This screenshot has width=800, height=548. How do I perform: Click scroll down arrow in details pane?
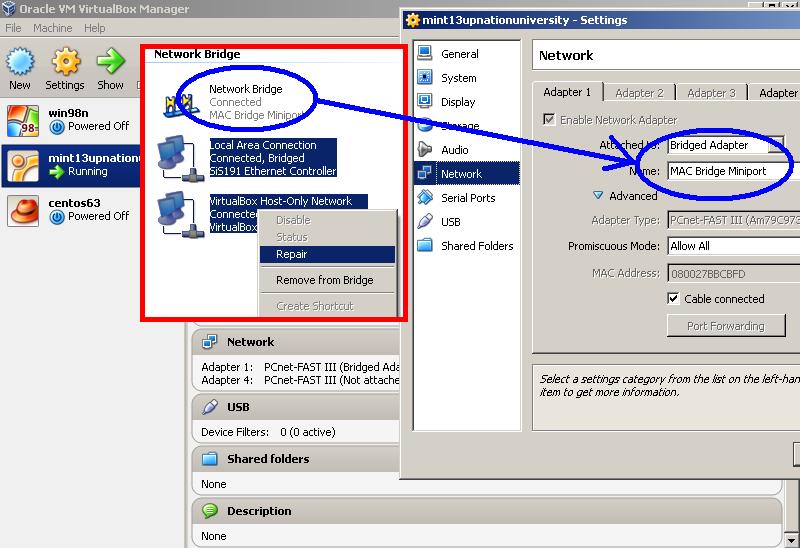click(791, 539)
